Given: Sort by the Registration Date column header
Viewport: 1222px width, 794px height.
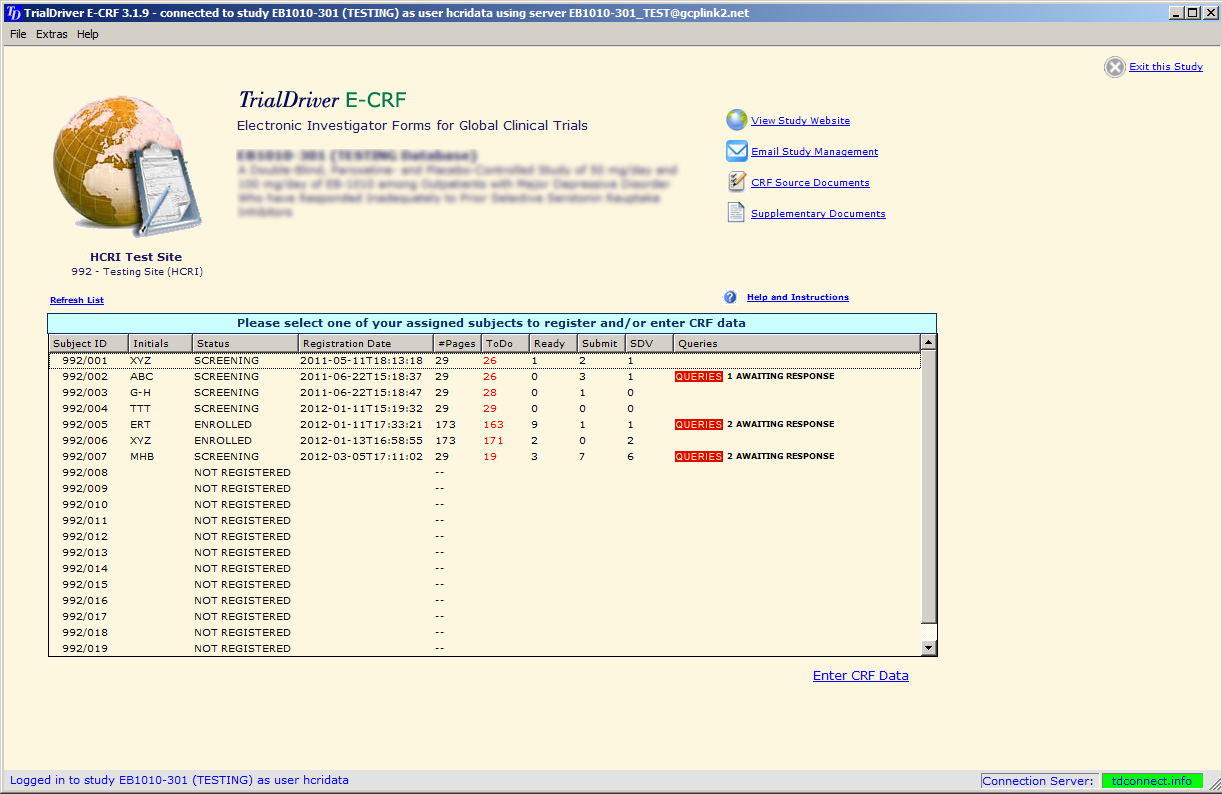Looking at the screenshot, I should coord(365,343).
